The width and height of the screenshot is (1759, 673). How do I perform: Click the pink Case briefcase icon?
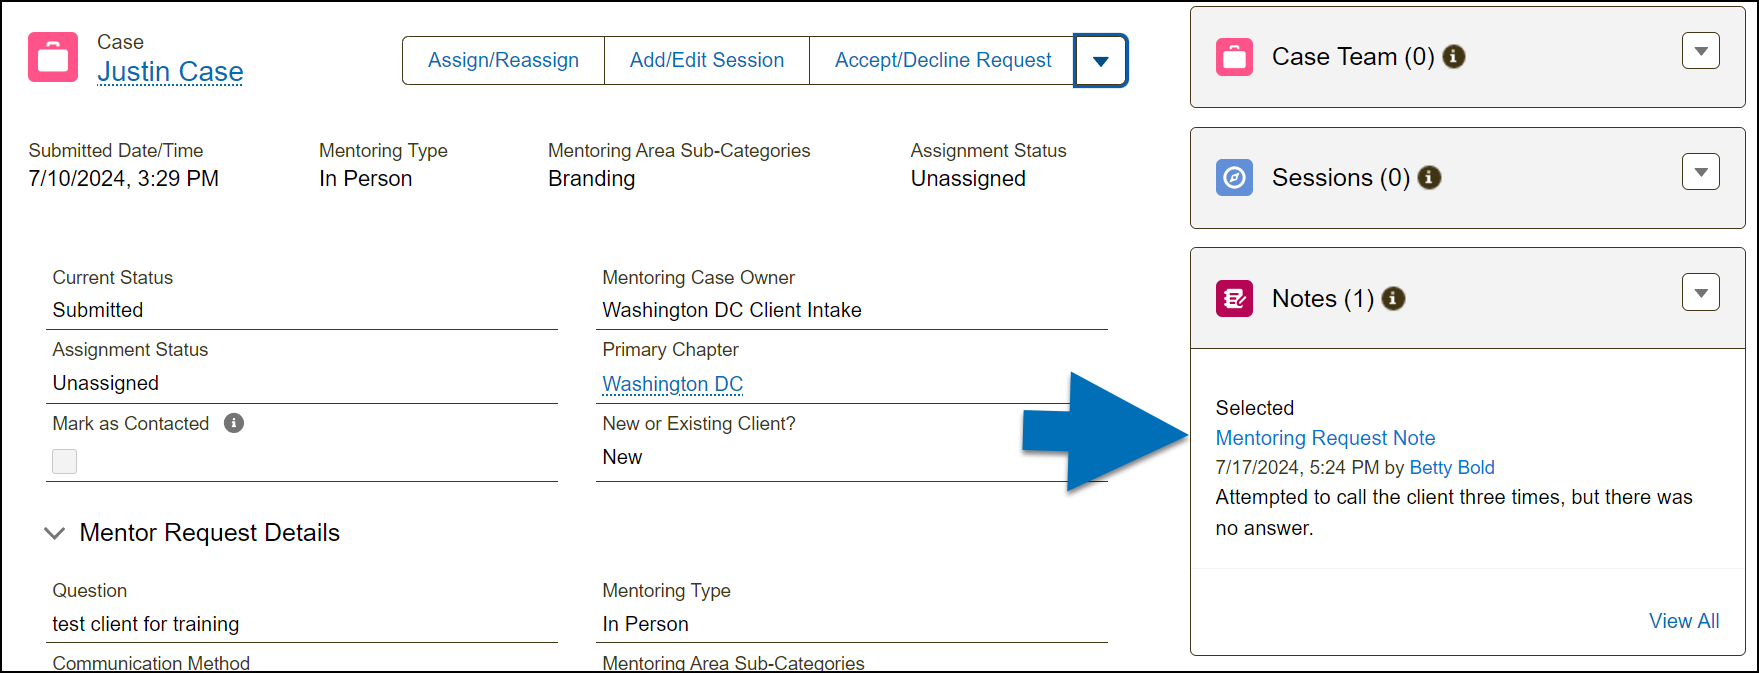[x=53, y=57]
